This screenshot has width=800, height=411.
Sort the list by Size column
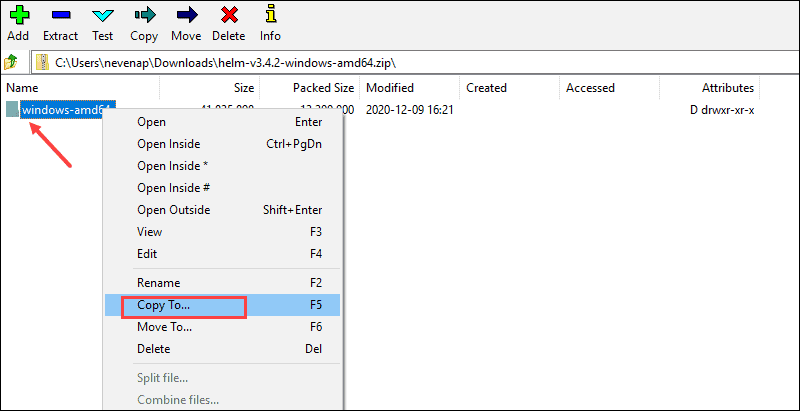coord(210,88)
